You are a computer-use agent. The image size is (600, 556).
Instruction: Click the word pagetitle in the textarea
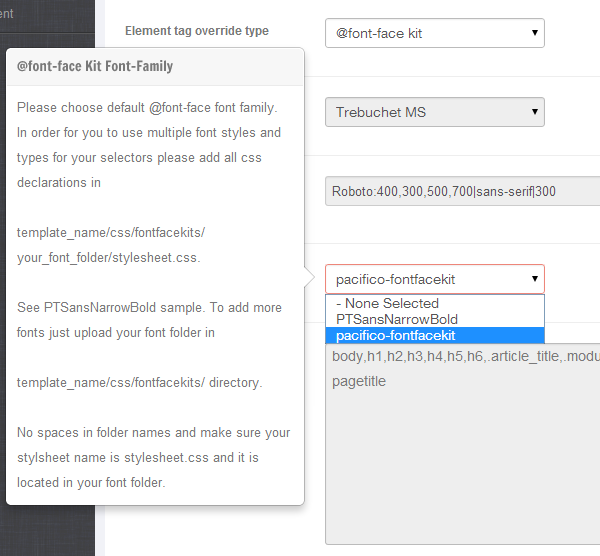359,382
